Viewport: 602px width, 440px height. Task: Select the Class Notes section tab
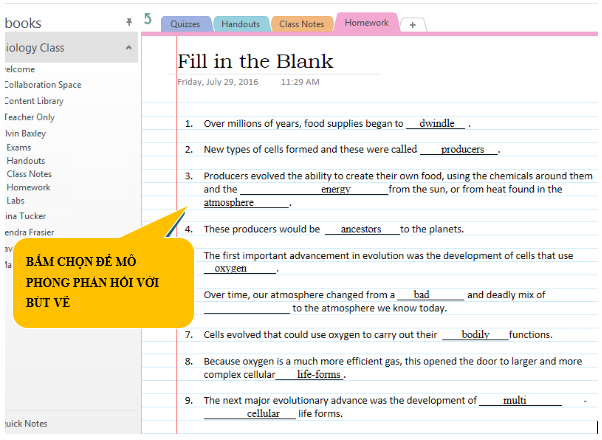coord(301,24)
